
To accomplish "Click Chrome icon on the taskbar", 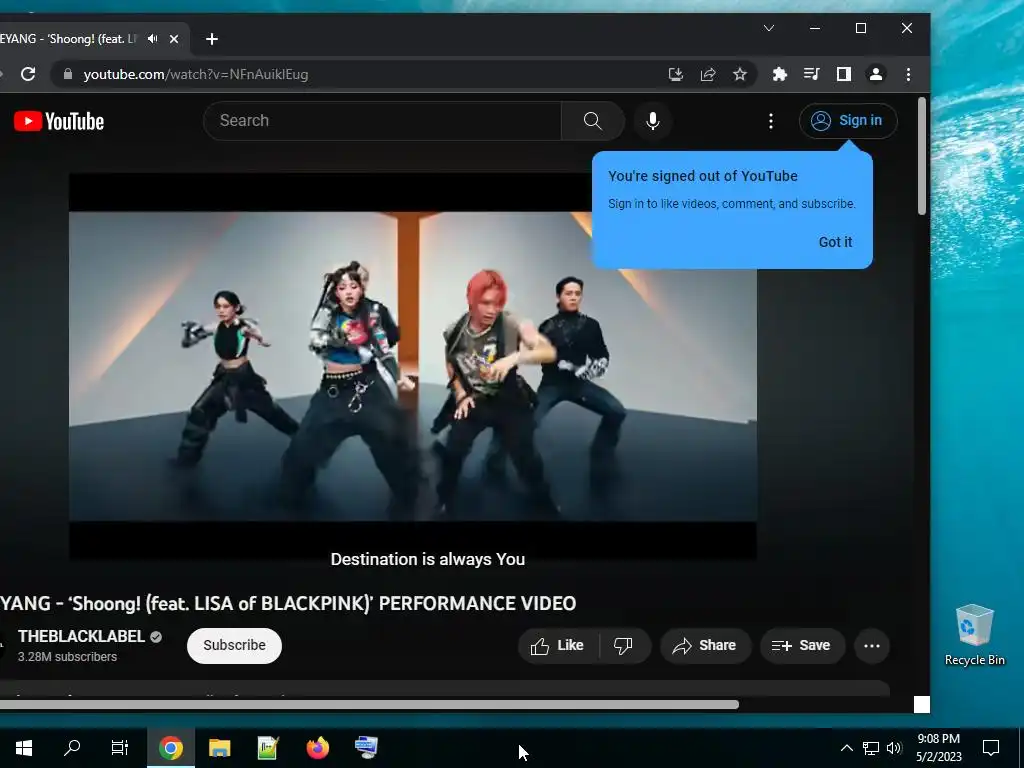I will 170,748.
